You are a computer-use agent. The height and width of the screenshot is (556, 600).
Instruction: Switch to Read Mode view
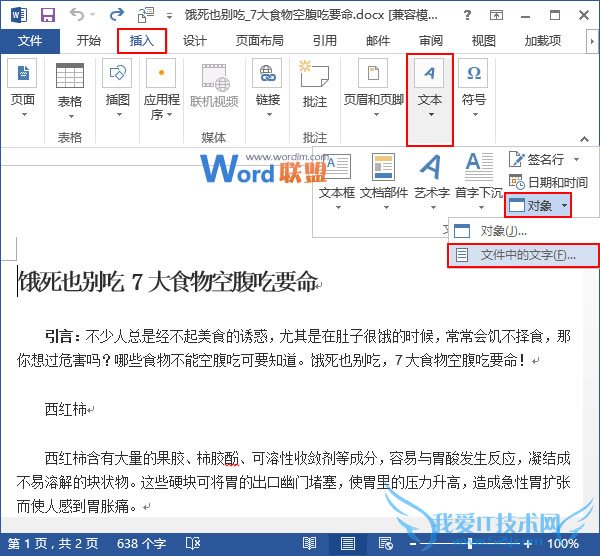click(309, 543)
